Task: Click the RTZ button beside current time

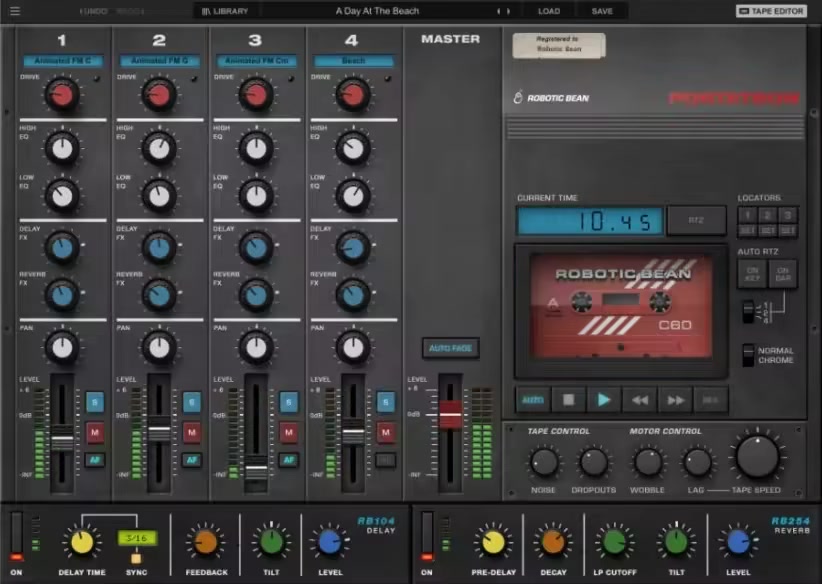Action: (x=696, y=220)
